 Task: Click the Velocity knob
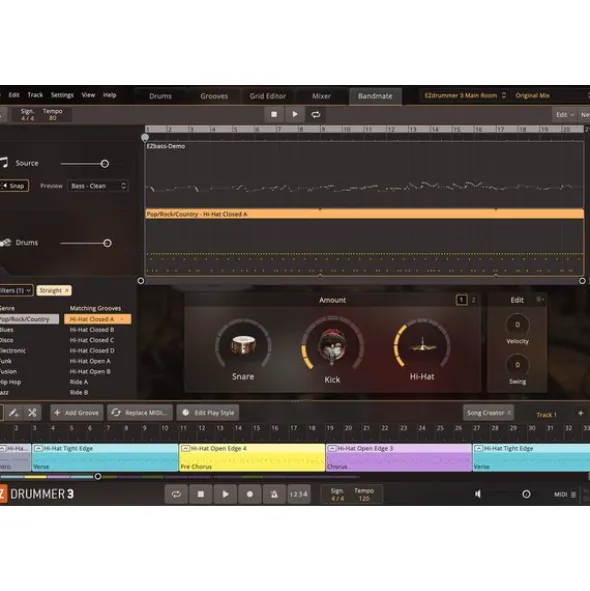tap(517, 325)
